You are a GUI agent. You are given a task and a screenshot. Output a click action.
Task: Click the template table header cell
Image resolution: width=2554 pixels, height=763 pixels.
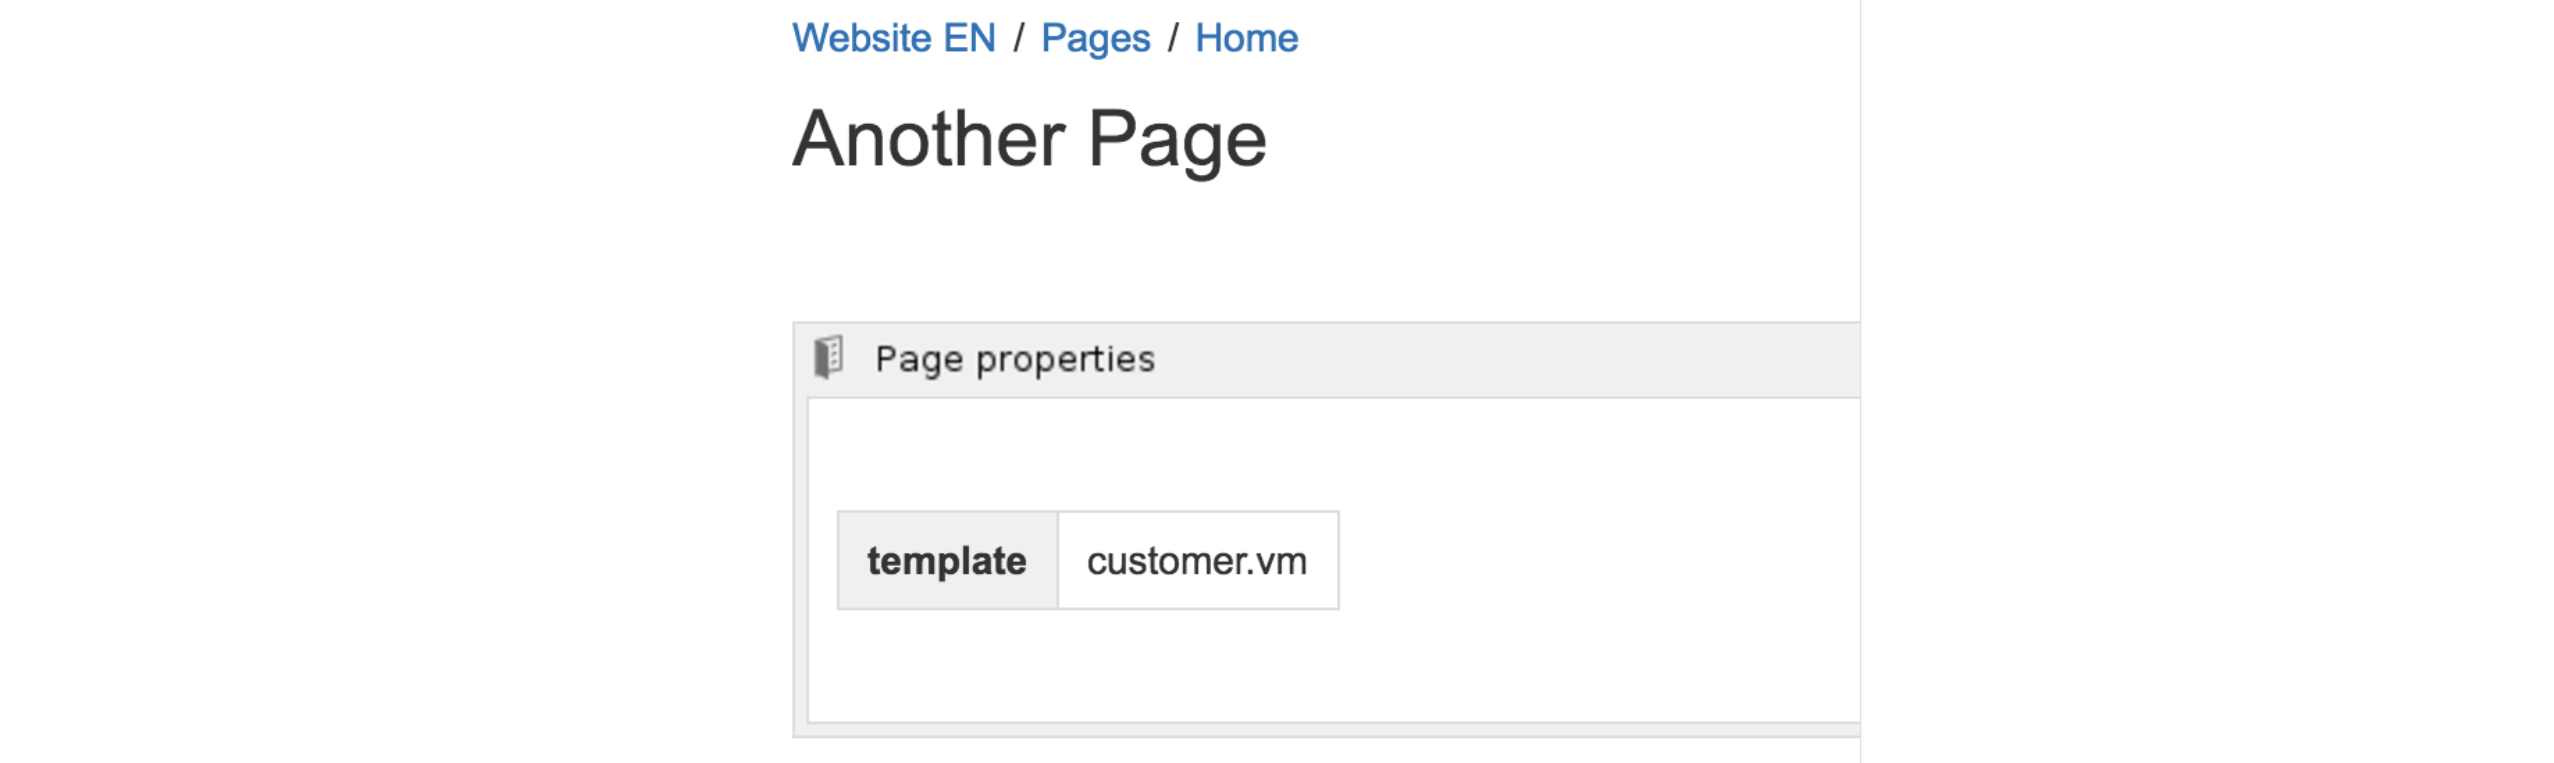click(x=946, y=561)
